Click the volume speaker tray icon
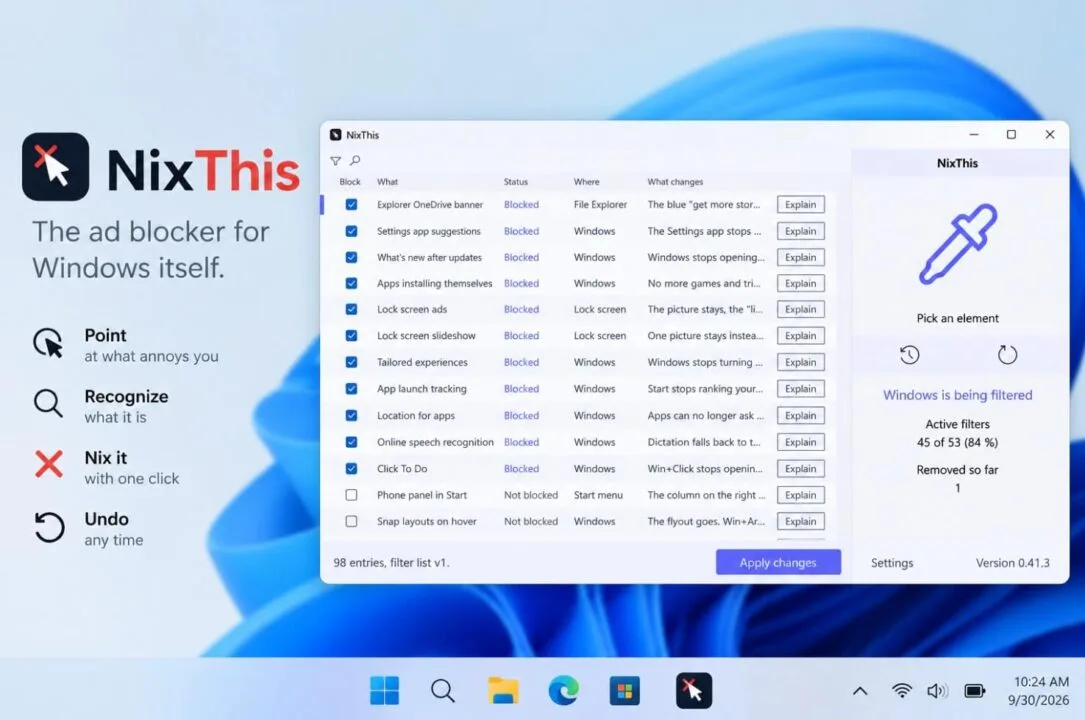1085x720 pixels. click(937, 690)
